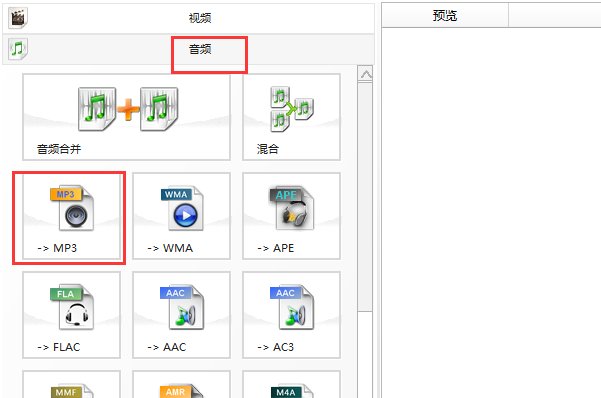Choose the -> FLAC conversion format

(x=71, y=315)
